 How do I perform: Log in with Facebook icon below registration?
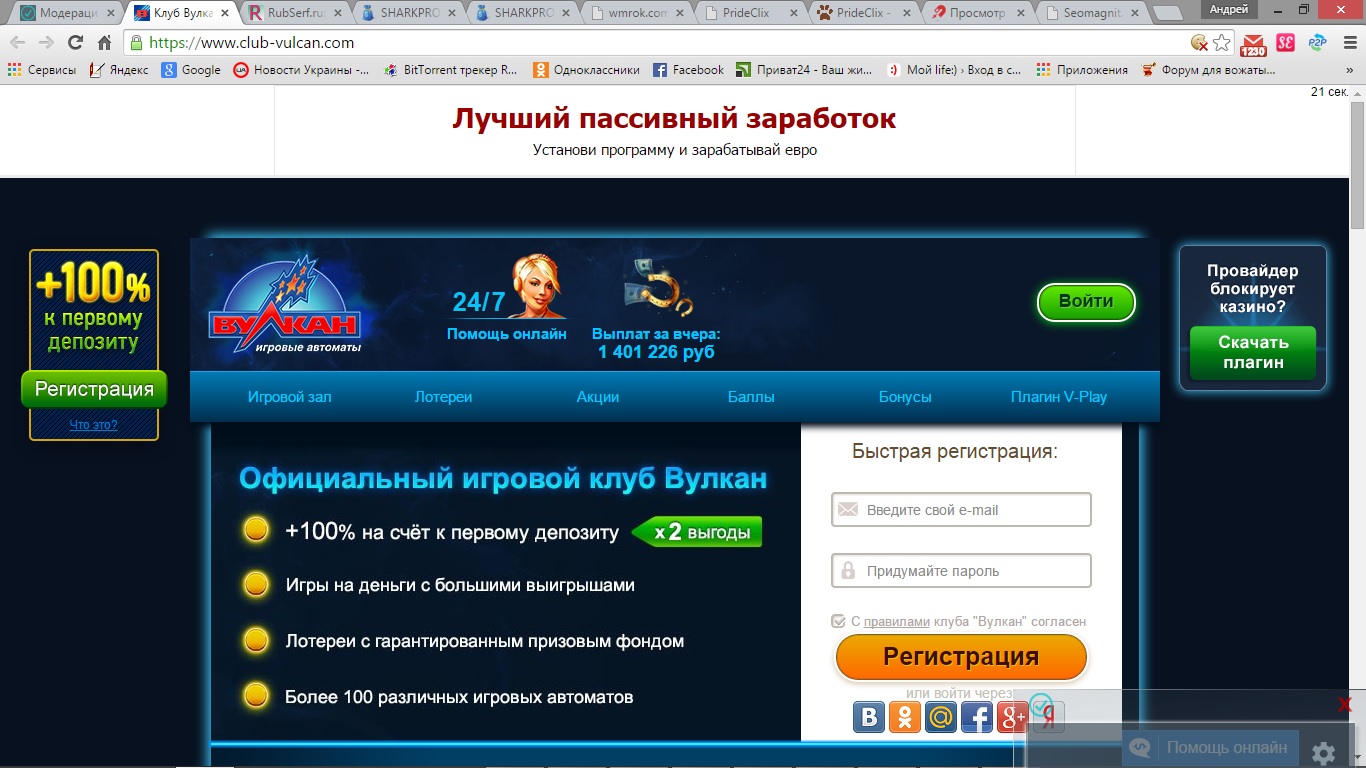click(x=977, y=717)
